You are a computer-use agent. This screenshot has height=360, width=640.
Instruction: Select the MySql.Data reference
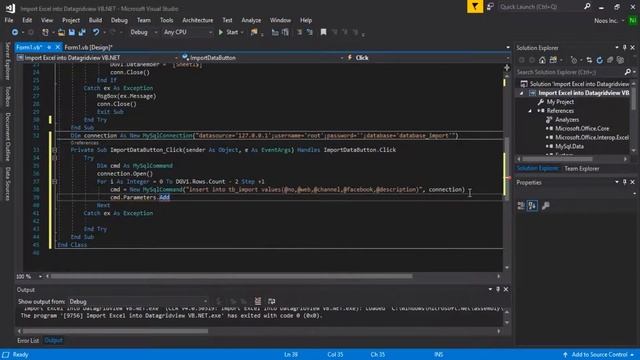tap(569, 146)
